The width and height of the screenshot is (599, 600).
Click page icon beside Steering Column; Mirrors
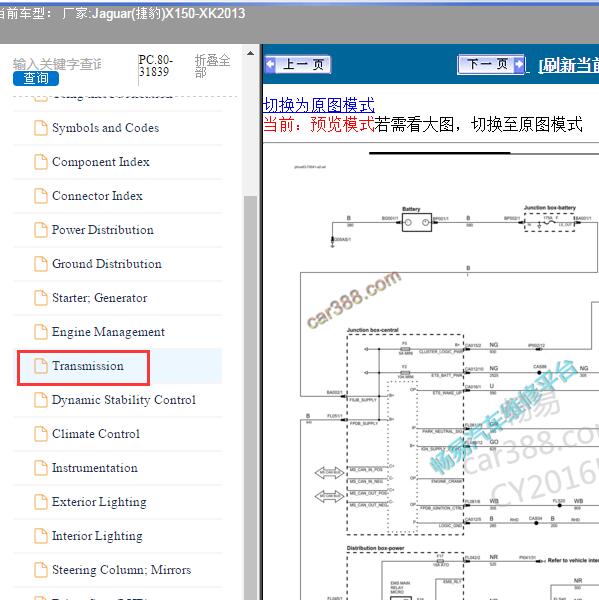(x=41, y=570)
